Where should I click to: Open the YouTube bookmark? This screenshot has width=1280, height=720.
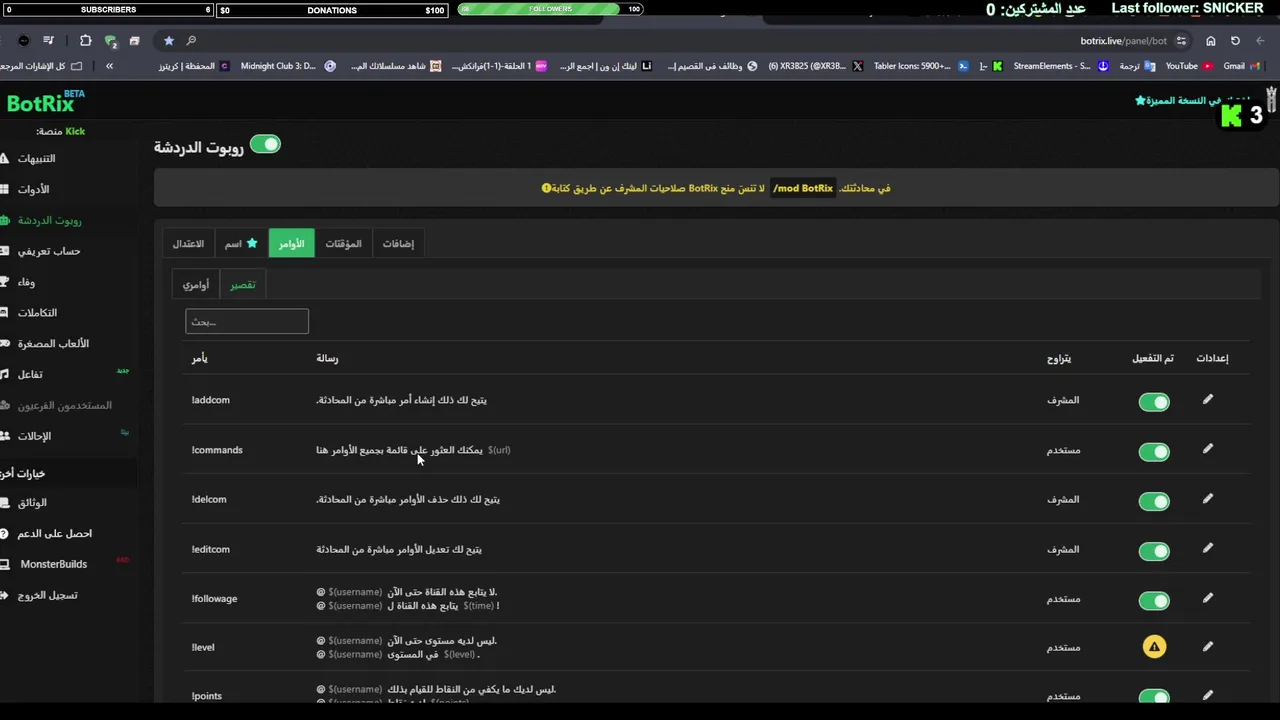(1189, 66)
